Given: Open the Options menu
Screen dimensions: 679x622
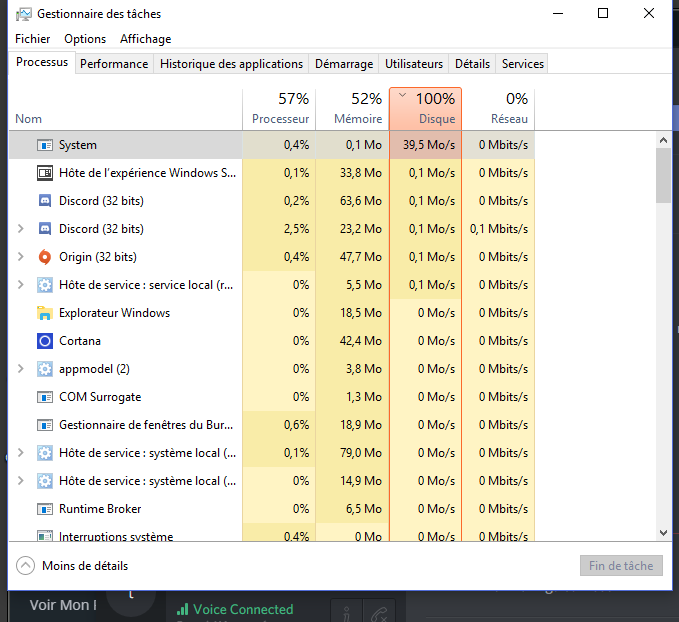Looking at the screenshot, I should [85, 39].
